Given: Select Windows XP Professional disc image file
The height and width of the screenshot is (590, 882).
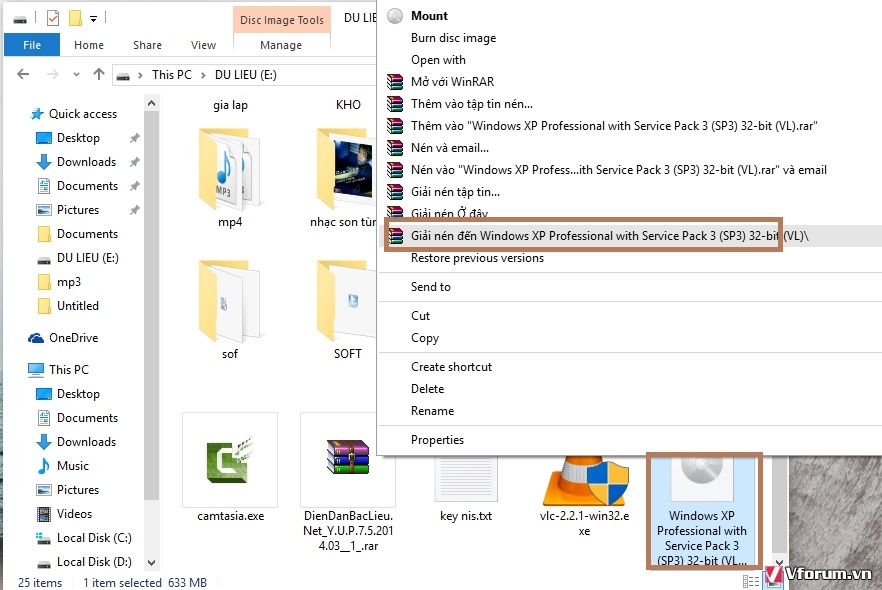Looking at the screenshot, I should pyautogui.click(x=701, y=511).
